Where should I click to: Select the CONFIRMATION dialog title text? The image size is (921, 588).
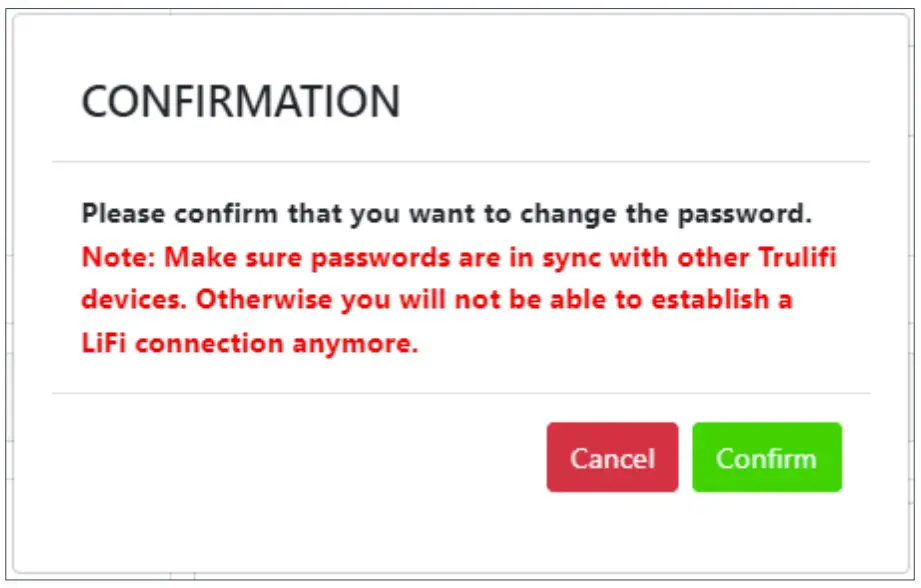coord(243,100)
